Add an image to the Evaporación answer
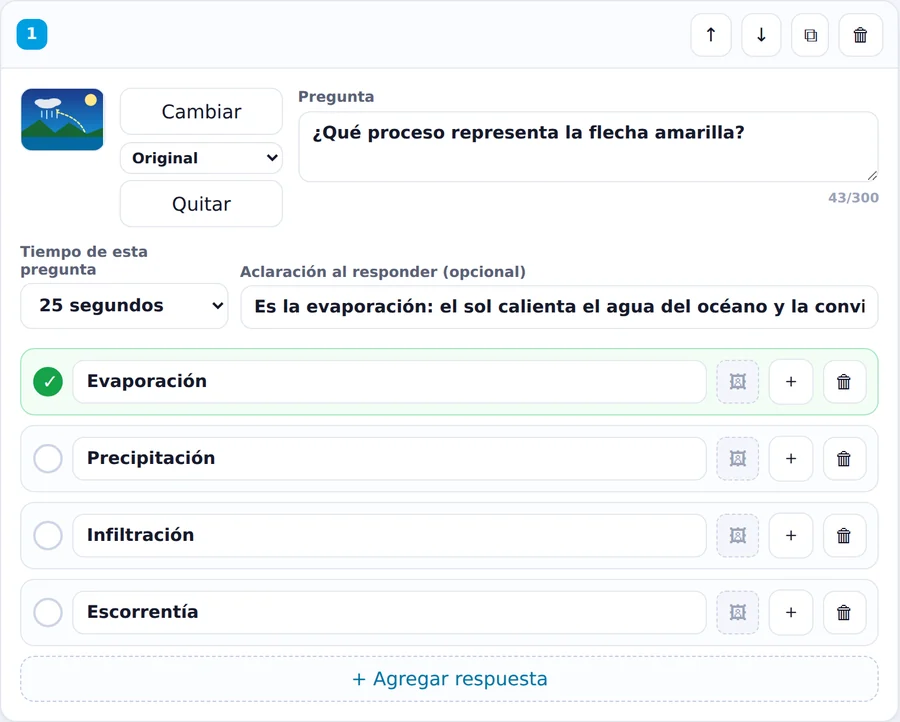The height and width of the screenshot is (722, 900). [x=738, y=382]
